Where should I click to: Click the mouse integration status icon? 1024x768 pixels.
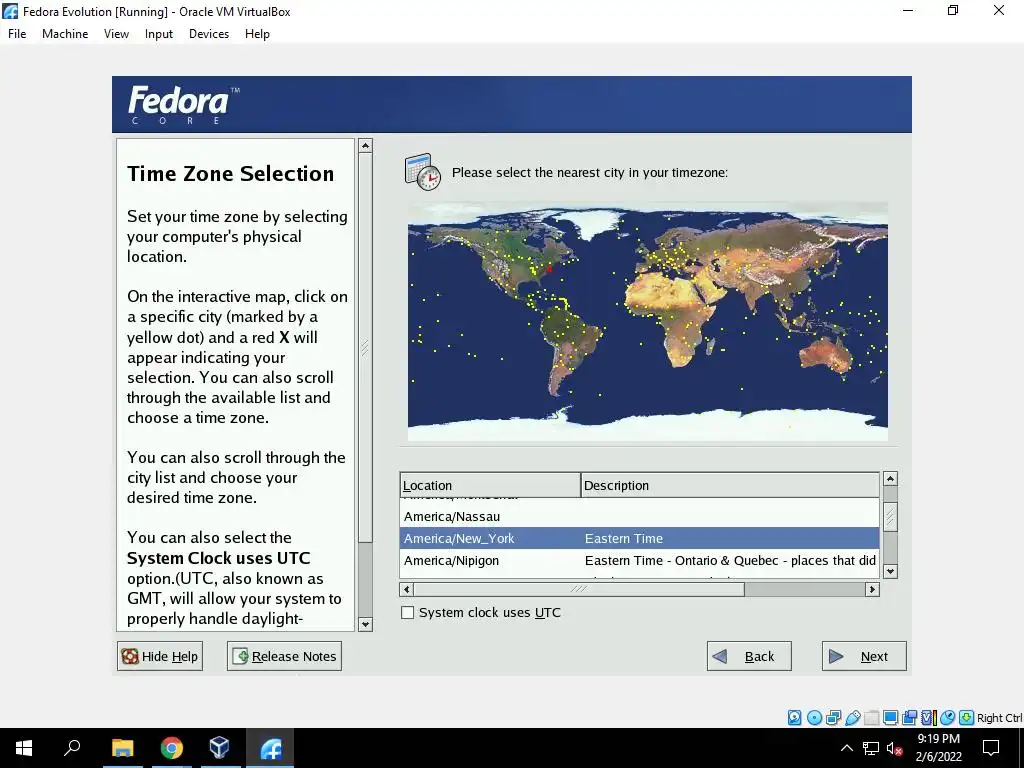coord(948,718)
